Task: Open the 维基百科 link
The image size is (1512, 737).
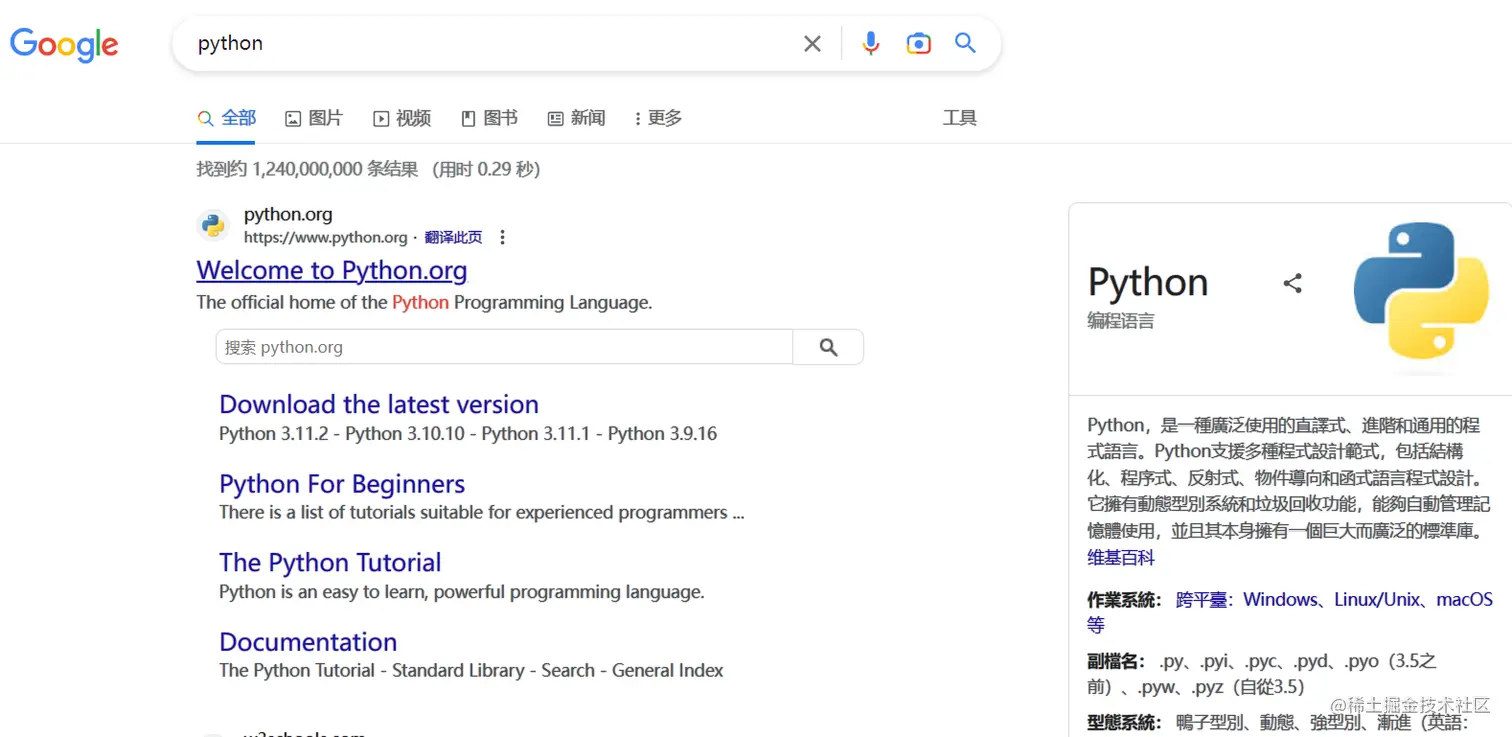Action: click(1121, 557)
